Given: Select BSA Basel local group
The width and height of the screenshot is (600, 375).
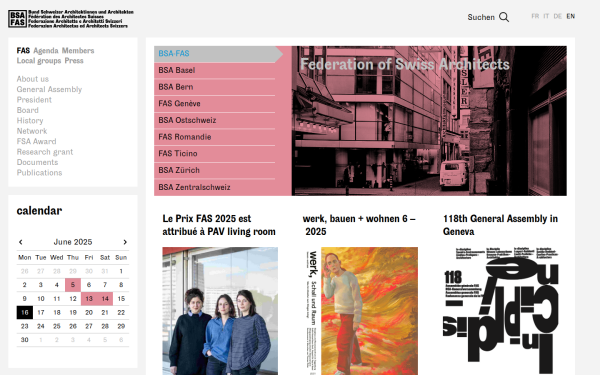Looking at the screenshot, I should click(214, 70).
